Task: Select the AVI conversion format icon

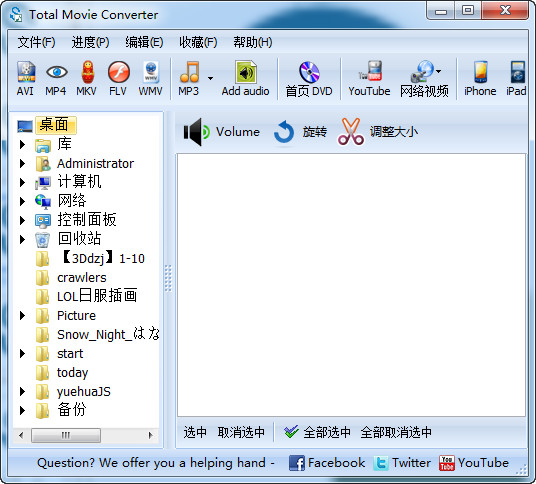Action: click(x=26, y=72)
